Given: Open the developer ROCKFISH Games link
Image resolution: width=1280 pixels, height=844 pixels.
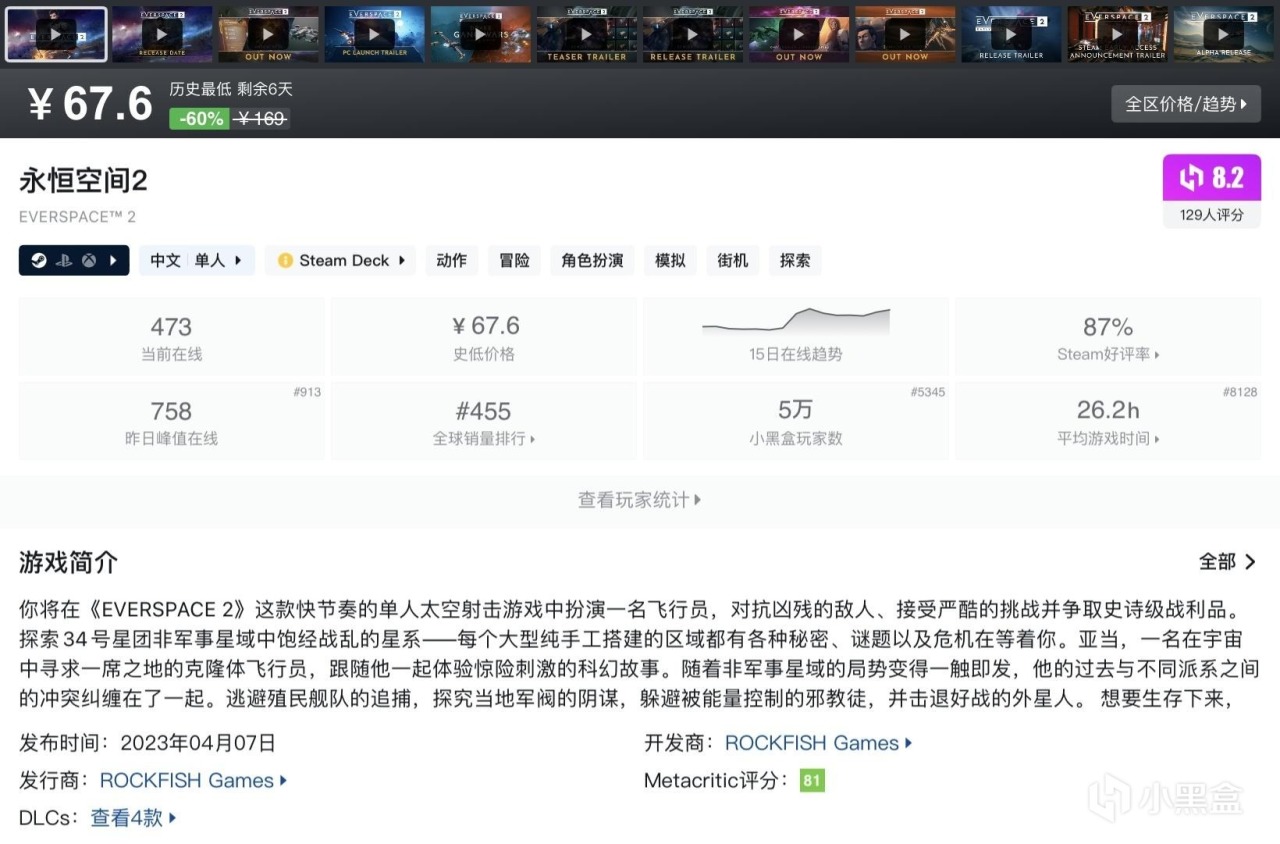Looking at the screenshot, I should pos(818,743).
